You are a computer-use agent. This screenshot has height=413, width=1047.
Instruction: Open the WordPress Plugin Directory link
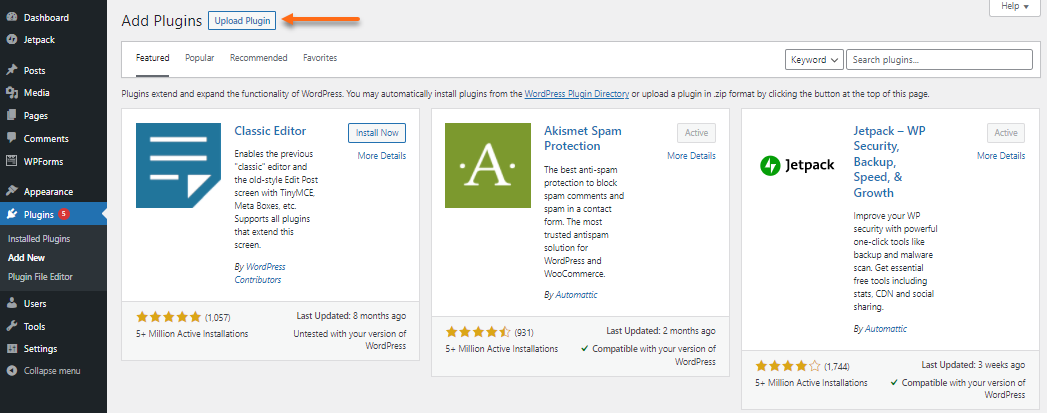tap(576, 94)
